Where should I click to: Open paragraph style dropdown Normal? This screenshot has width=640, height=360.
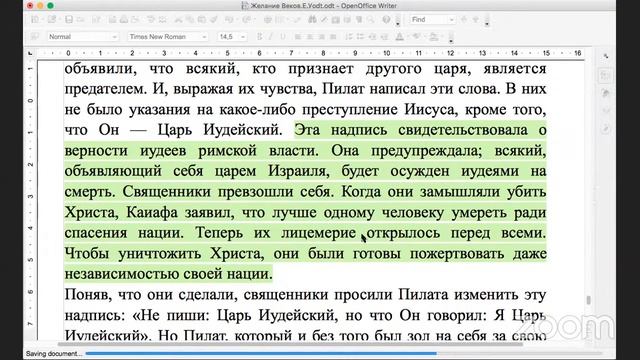115,37
